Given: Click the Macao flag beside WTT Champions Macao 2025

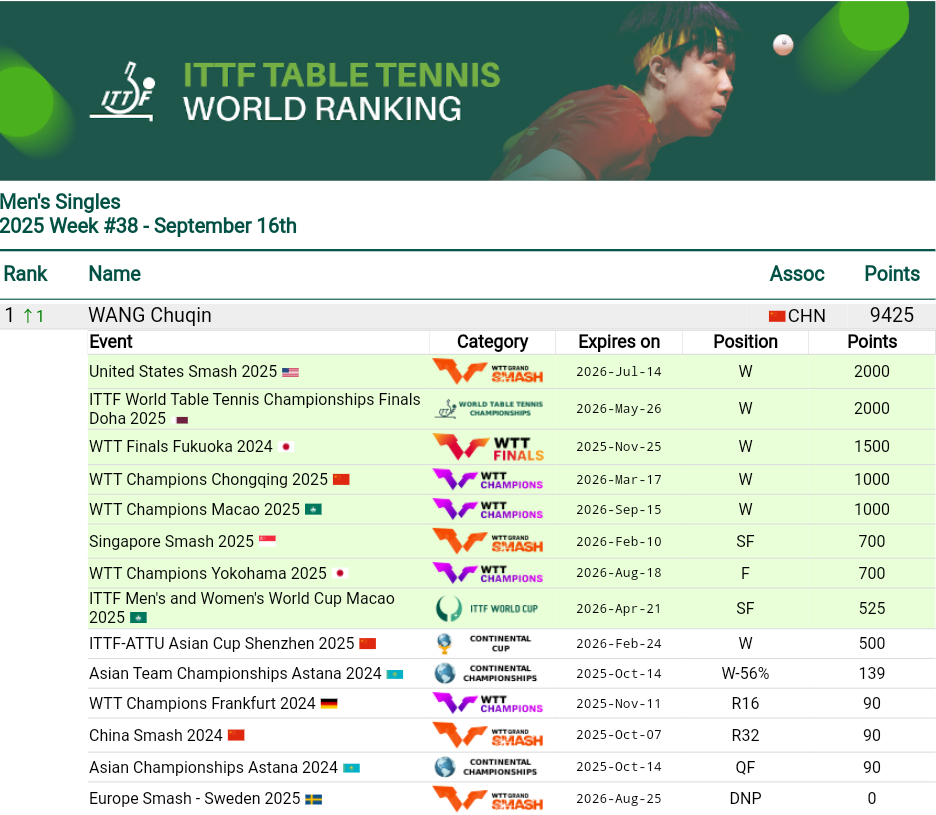Looking at the screenshot, I should pos(313,509).
